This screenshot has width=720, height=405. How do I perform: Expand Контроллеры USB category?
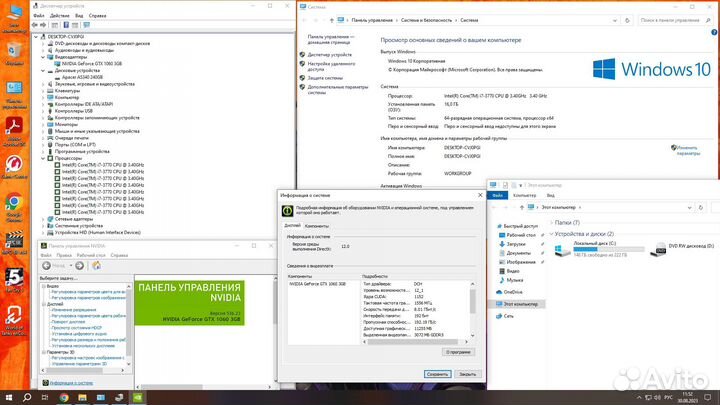(x=43, y=111)
